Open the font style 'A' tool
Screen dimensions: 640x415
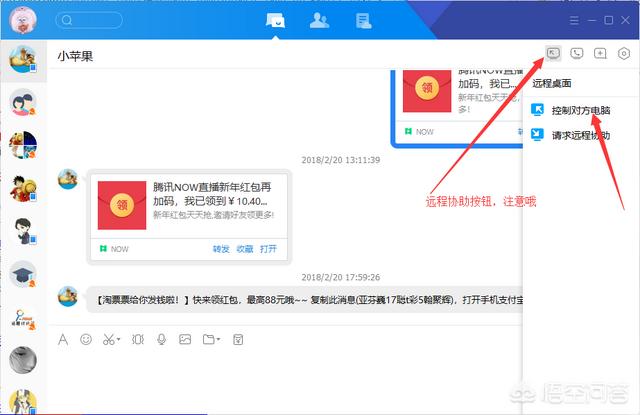(63, 340)
